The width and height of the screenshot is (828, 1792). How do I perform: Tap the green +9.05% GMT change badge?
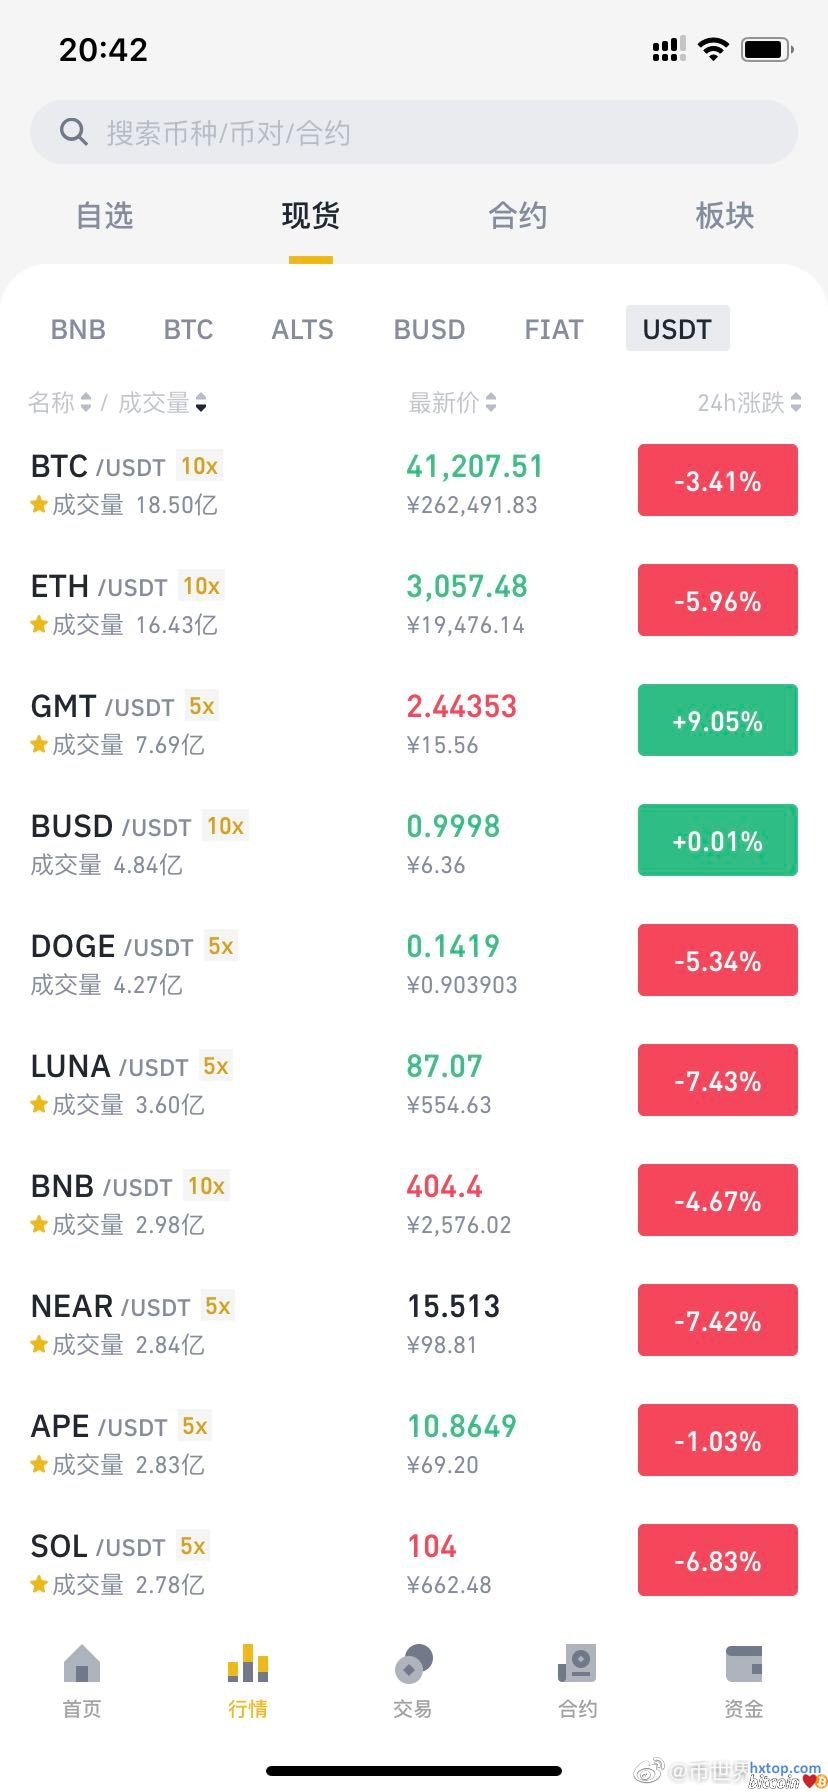point(717,721)
